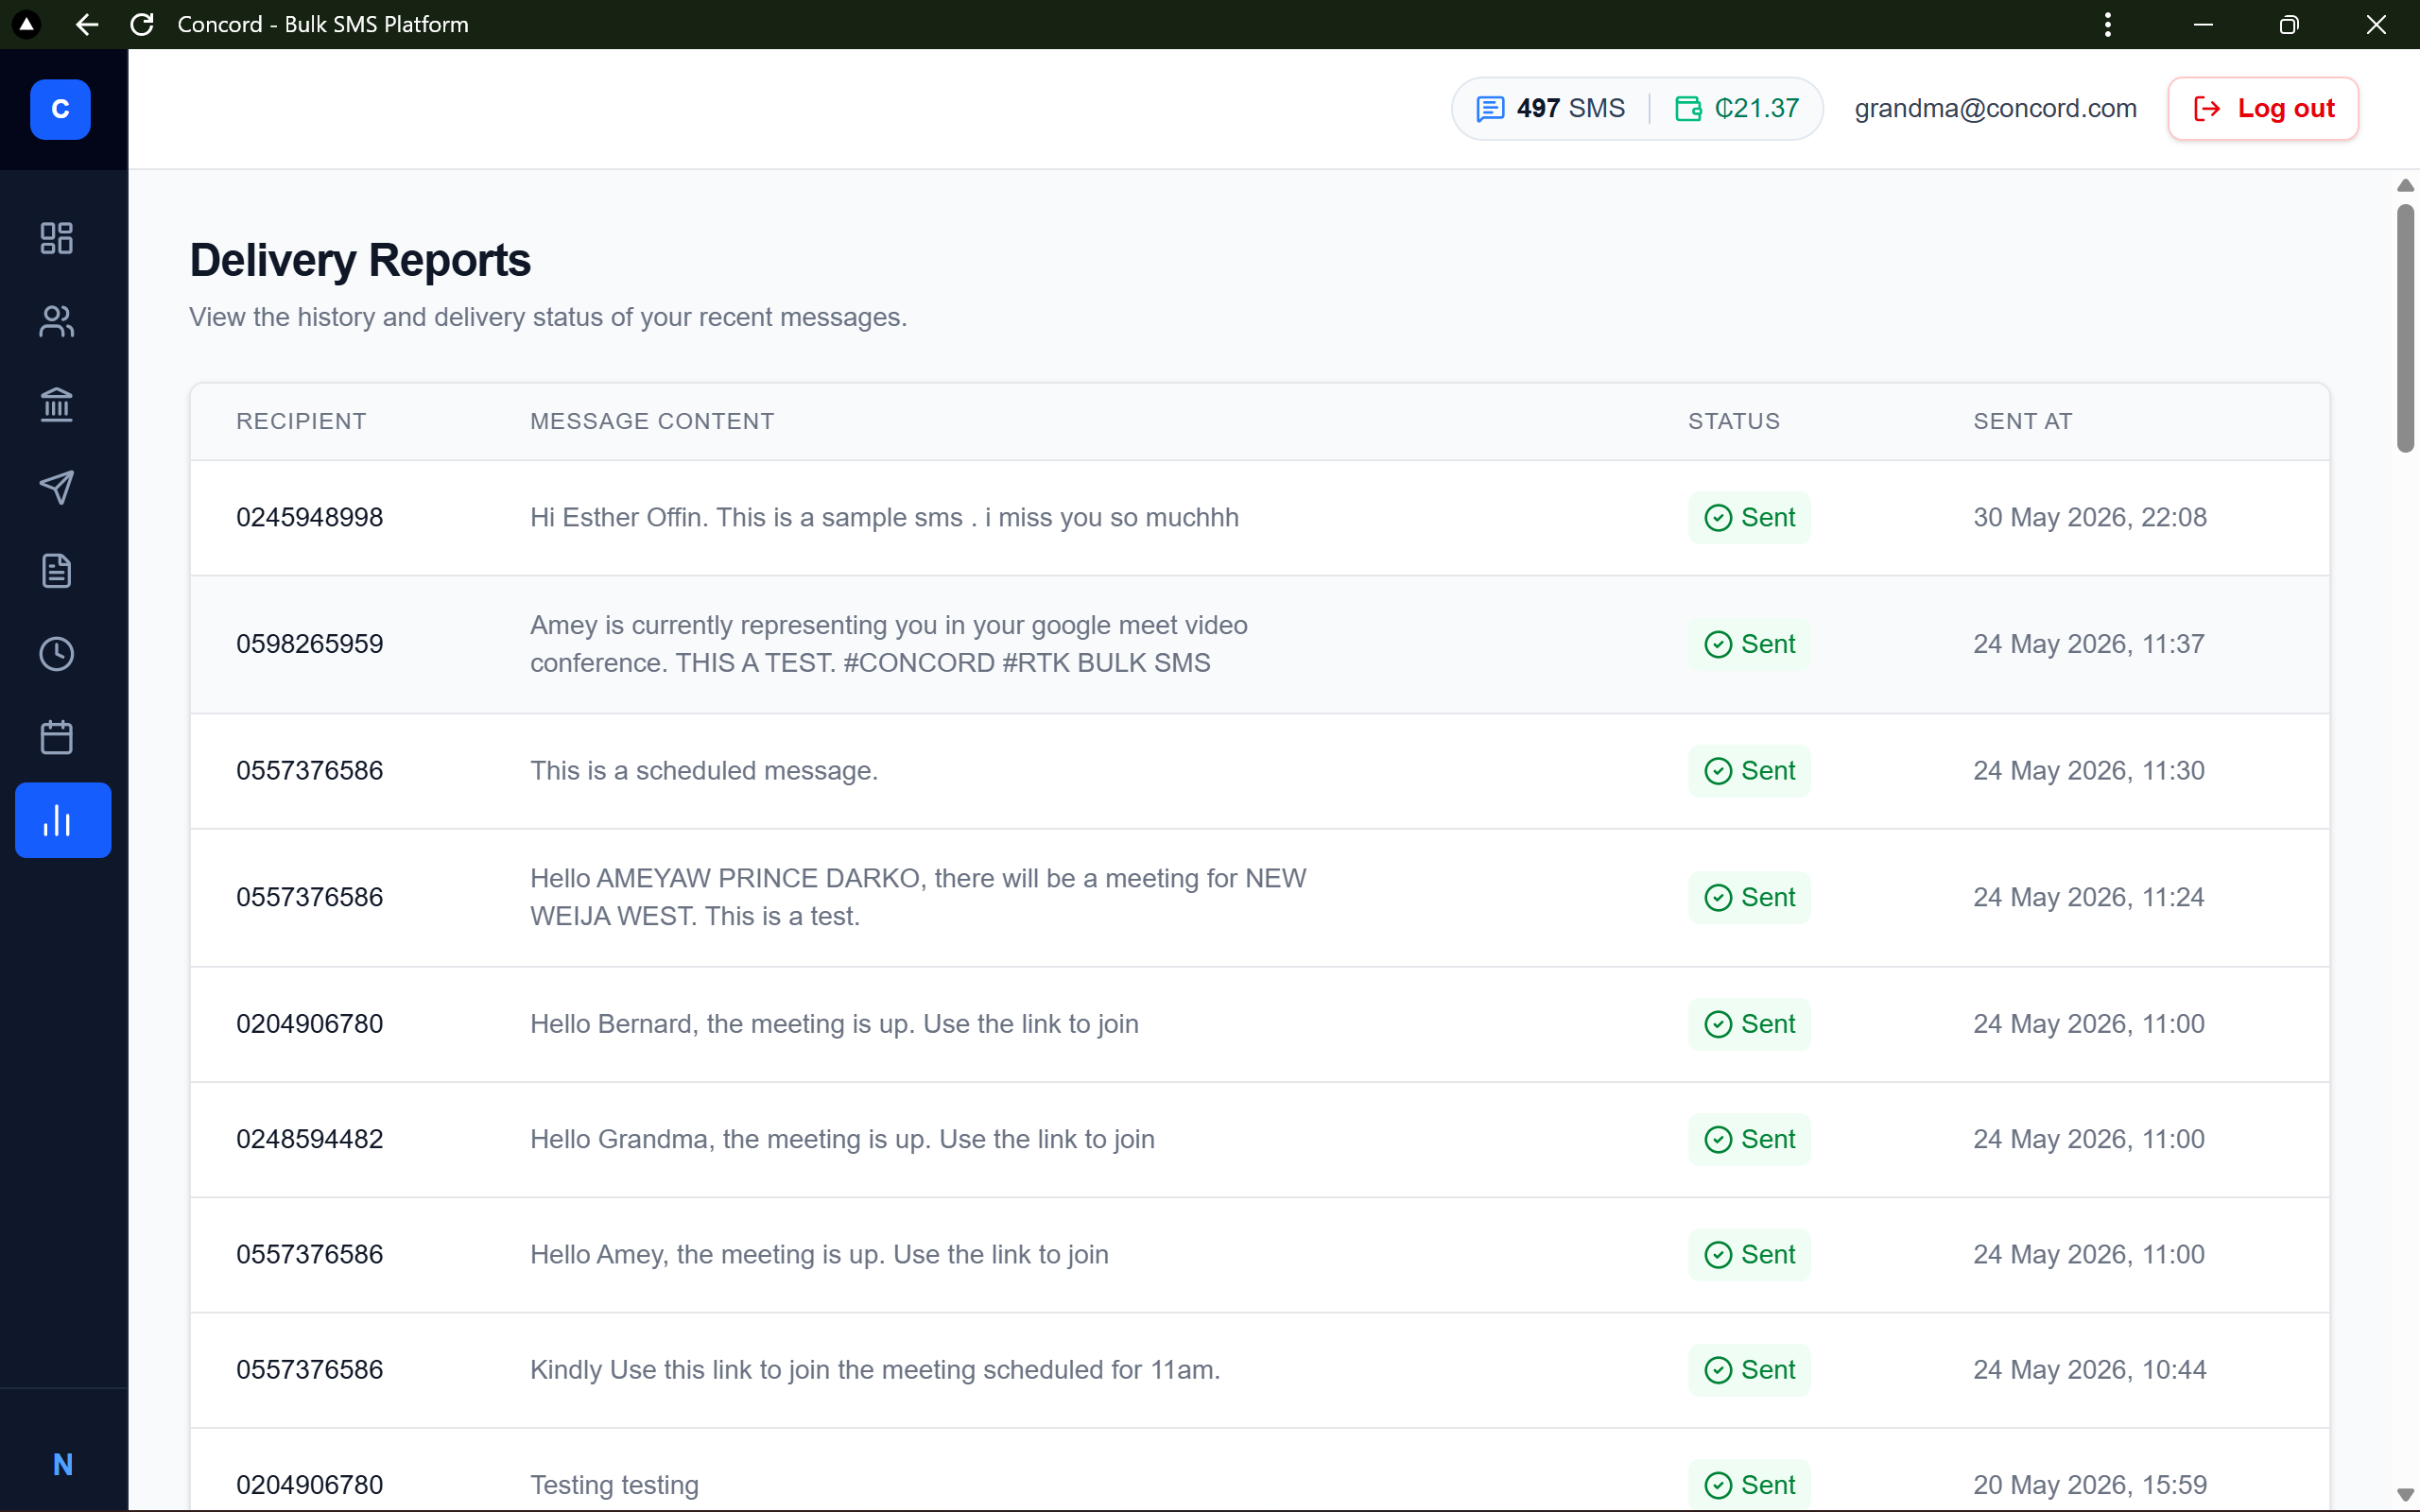Restore down the Concord window
2420x1512 pixels.
tap(2288, 24)
